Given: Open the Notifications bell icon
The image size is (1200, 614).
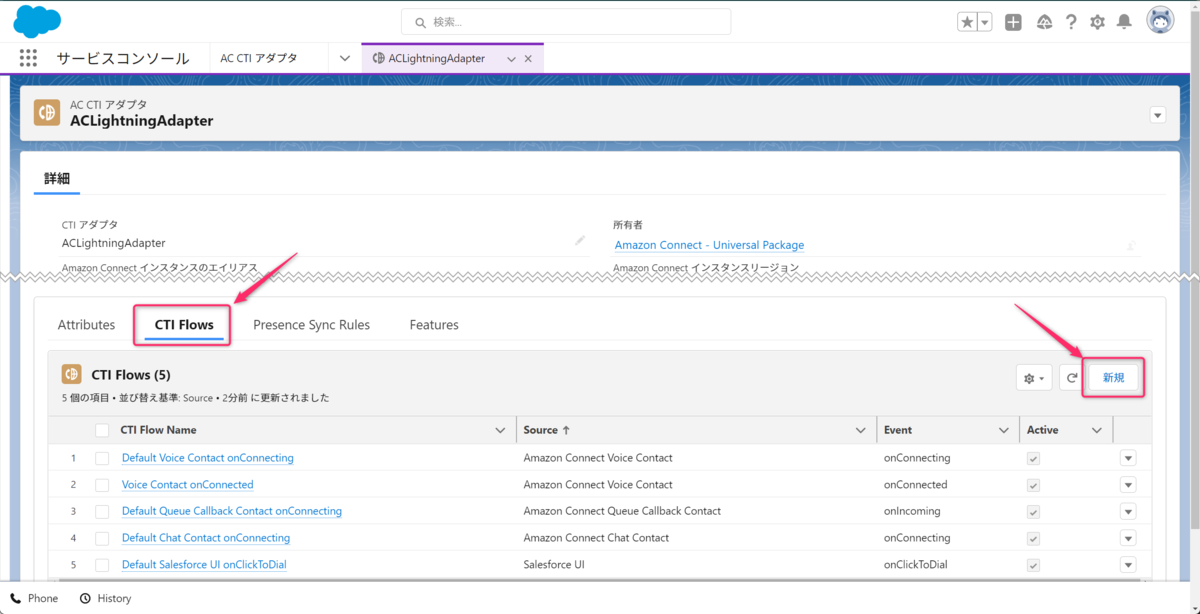Looking at the screenshot, I should 1124,22.
